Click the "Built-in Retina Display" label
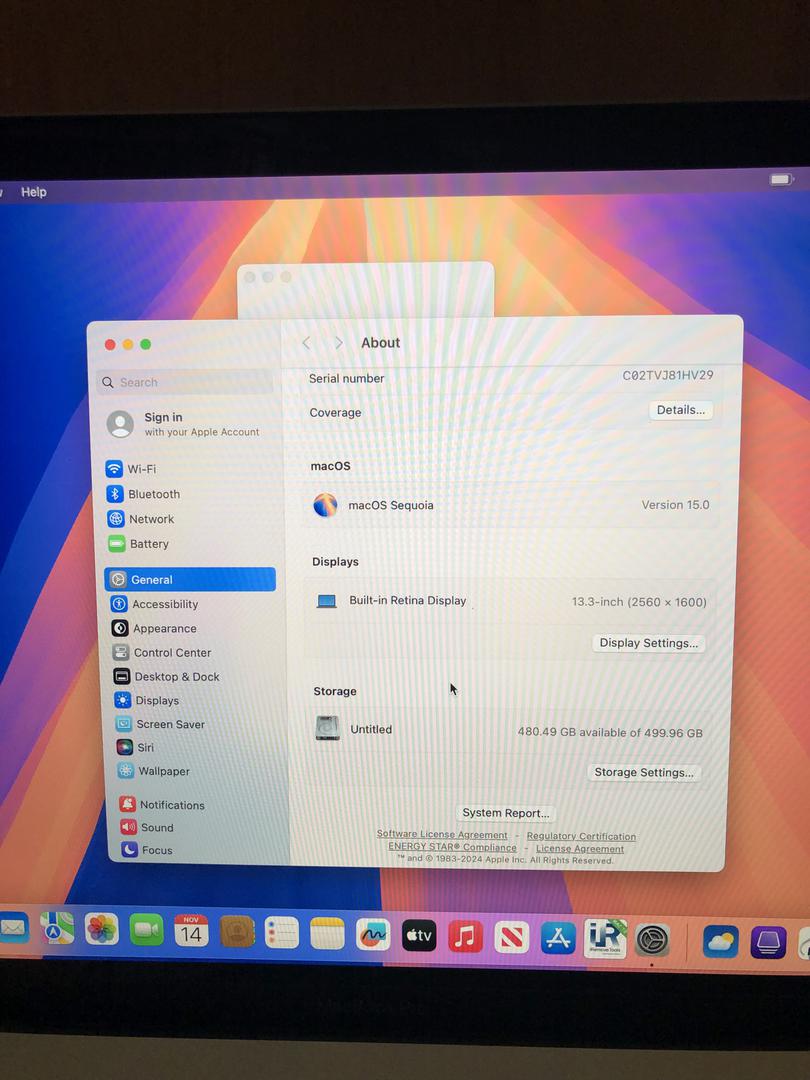 (x=408, y=601)
